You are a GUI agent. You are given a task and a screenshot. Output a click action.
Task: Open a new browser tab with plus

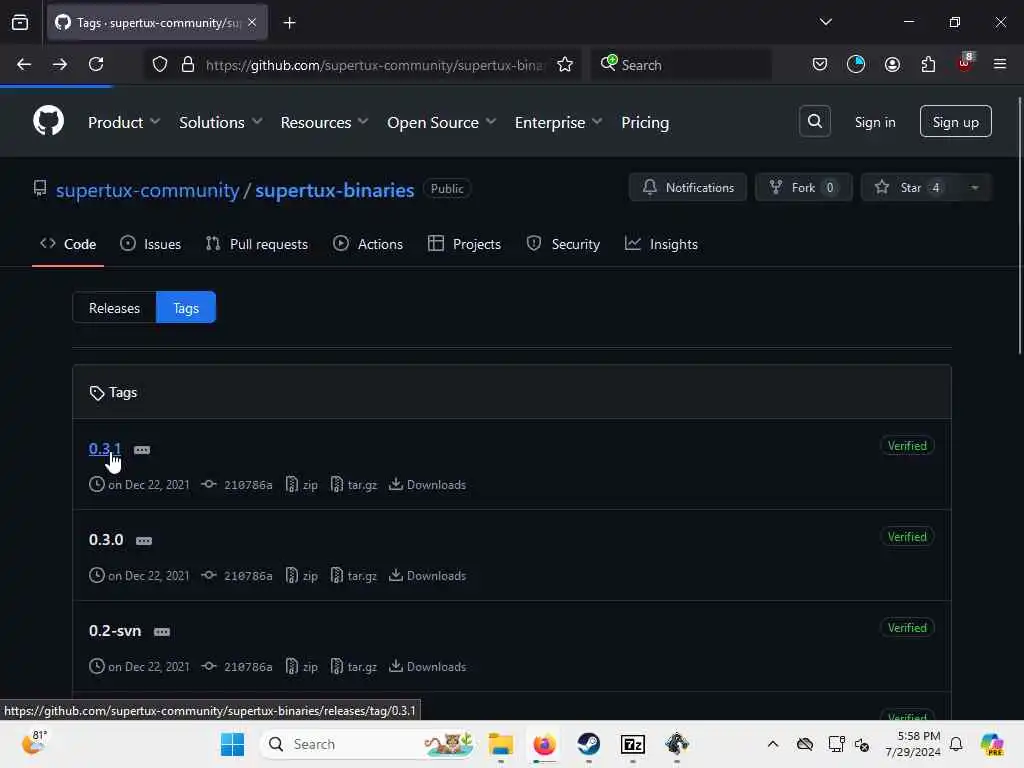(289, 23)
